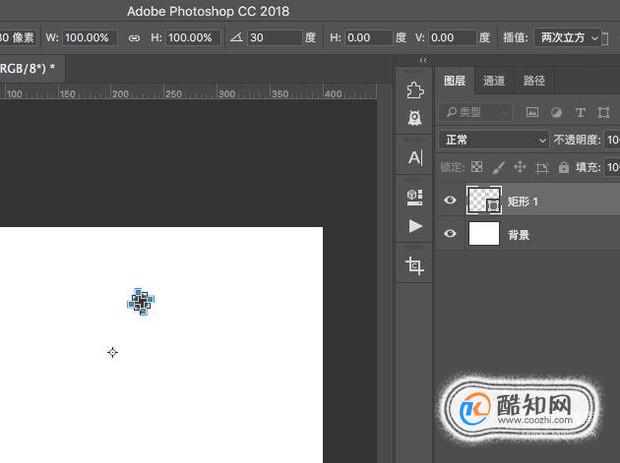
Task: Click the rotation angle field showing 30
Action: click(275, 38)
